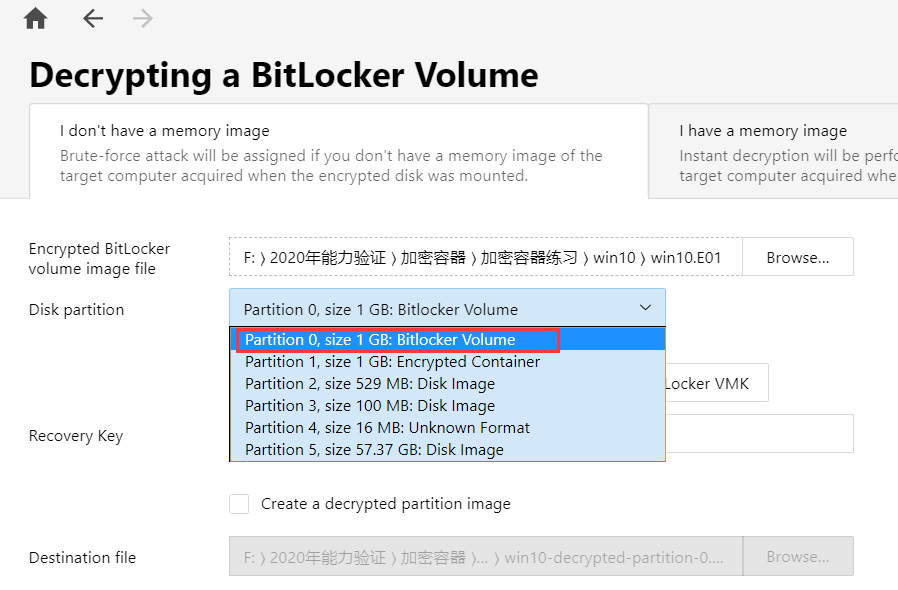The image size is (898, 590).
Task: Switch to "I don't have a memory image" tab
Action: (338, 151)
